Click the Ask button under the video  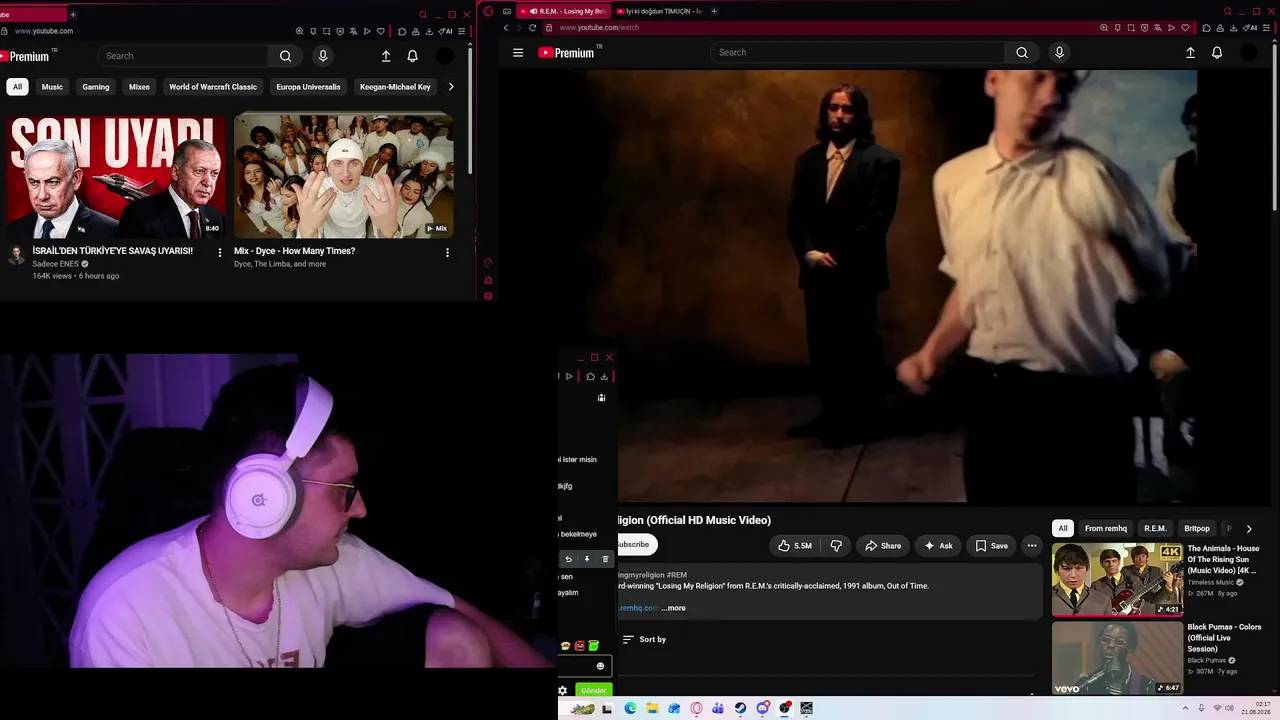coord(938,546)
